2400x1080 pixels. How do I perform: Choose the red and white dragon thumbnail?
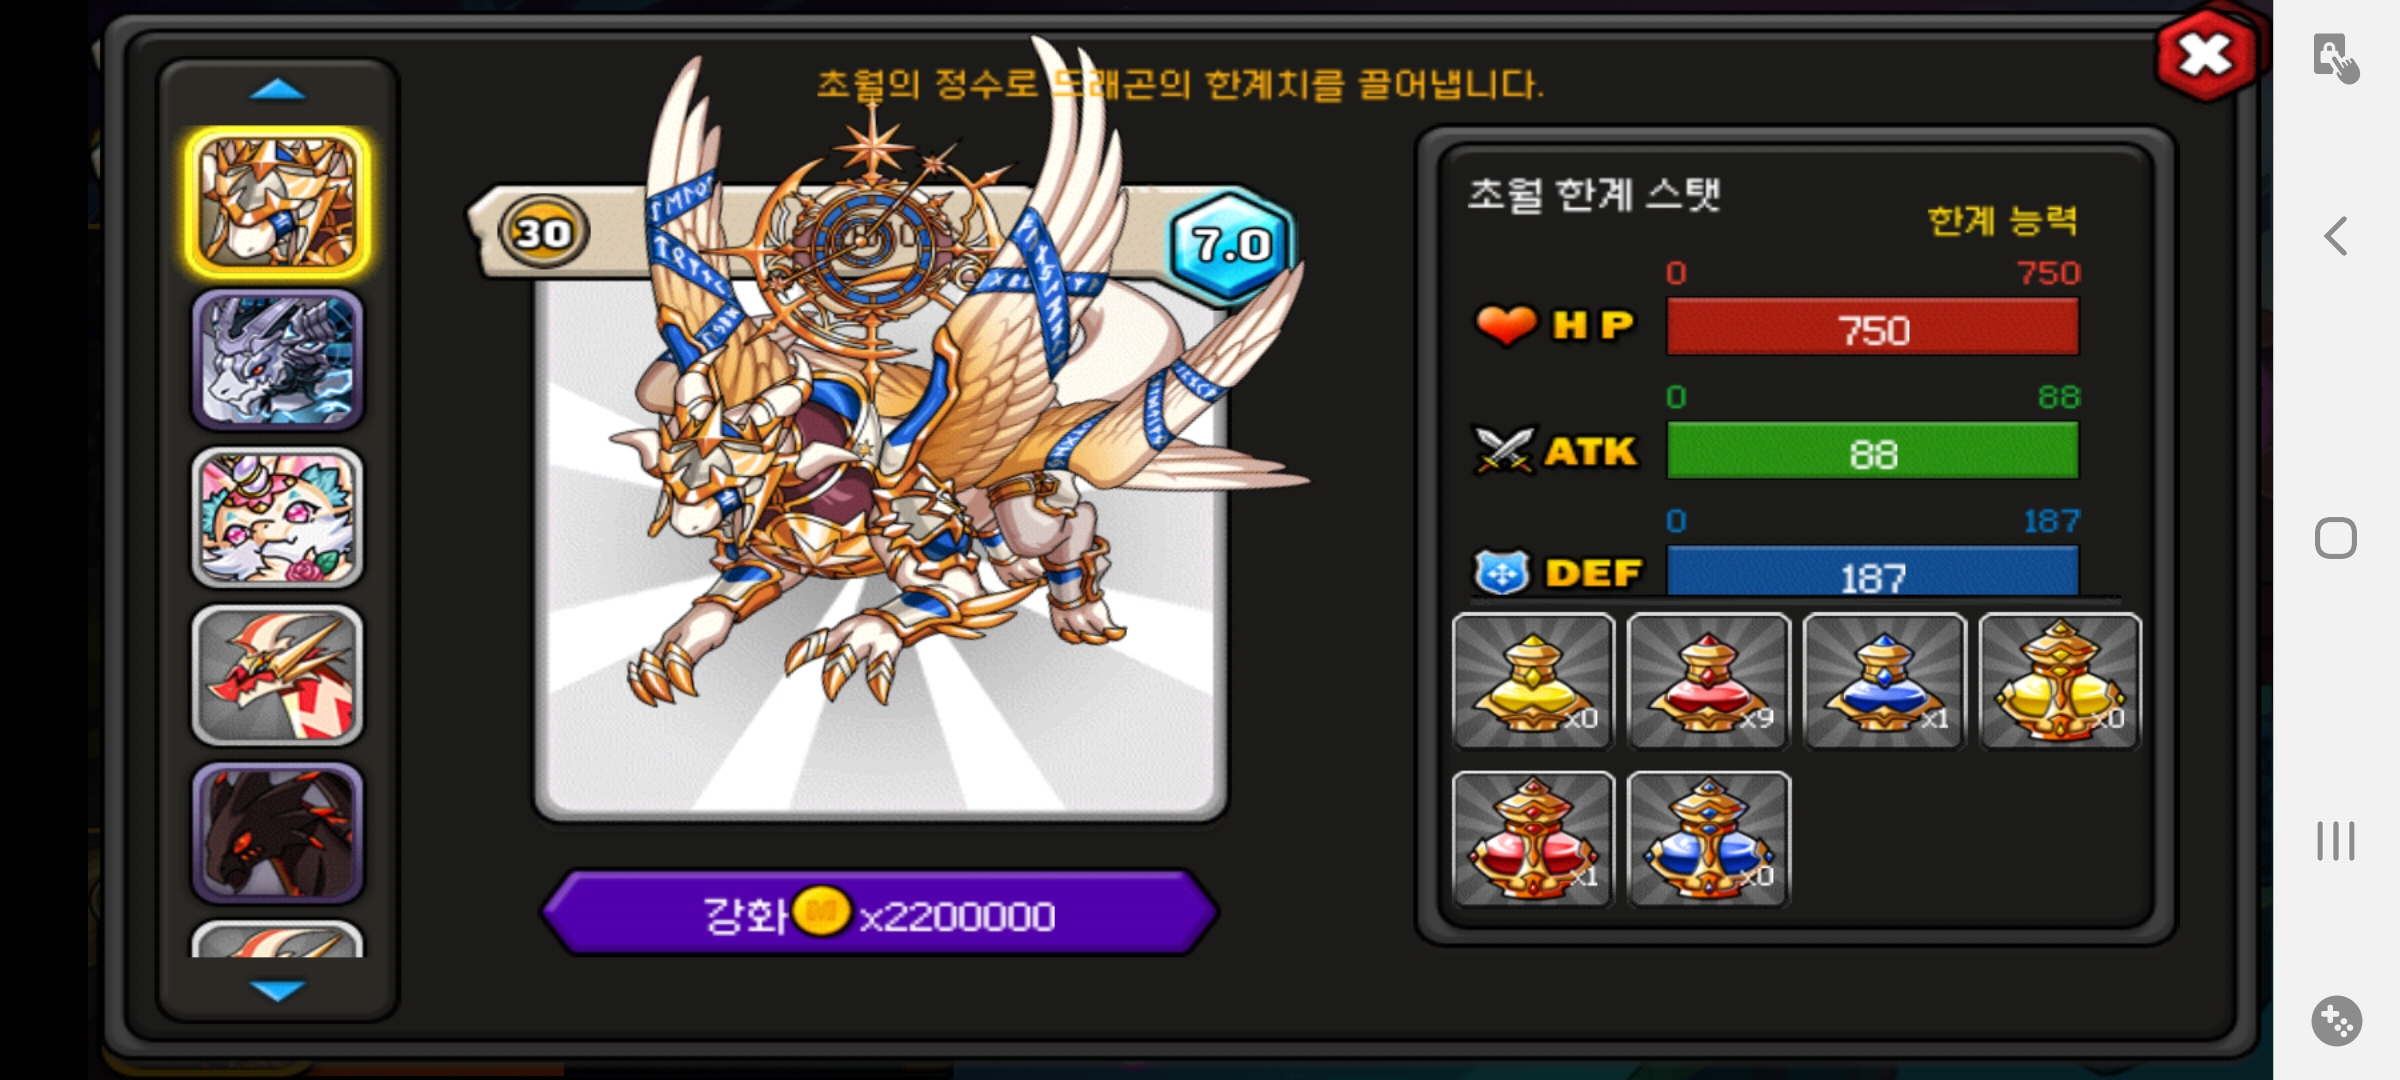point(277,675)
